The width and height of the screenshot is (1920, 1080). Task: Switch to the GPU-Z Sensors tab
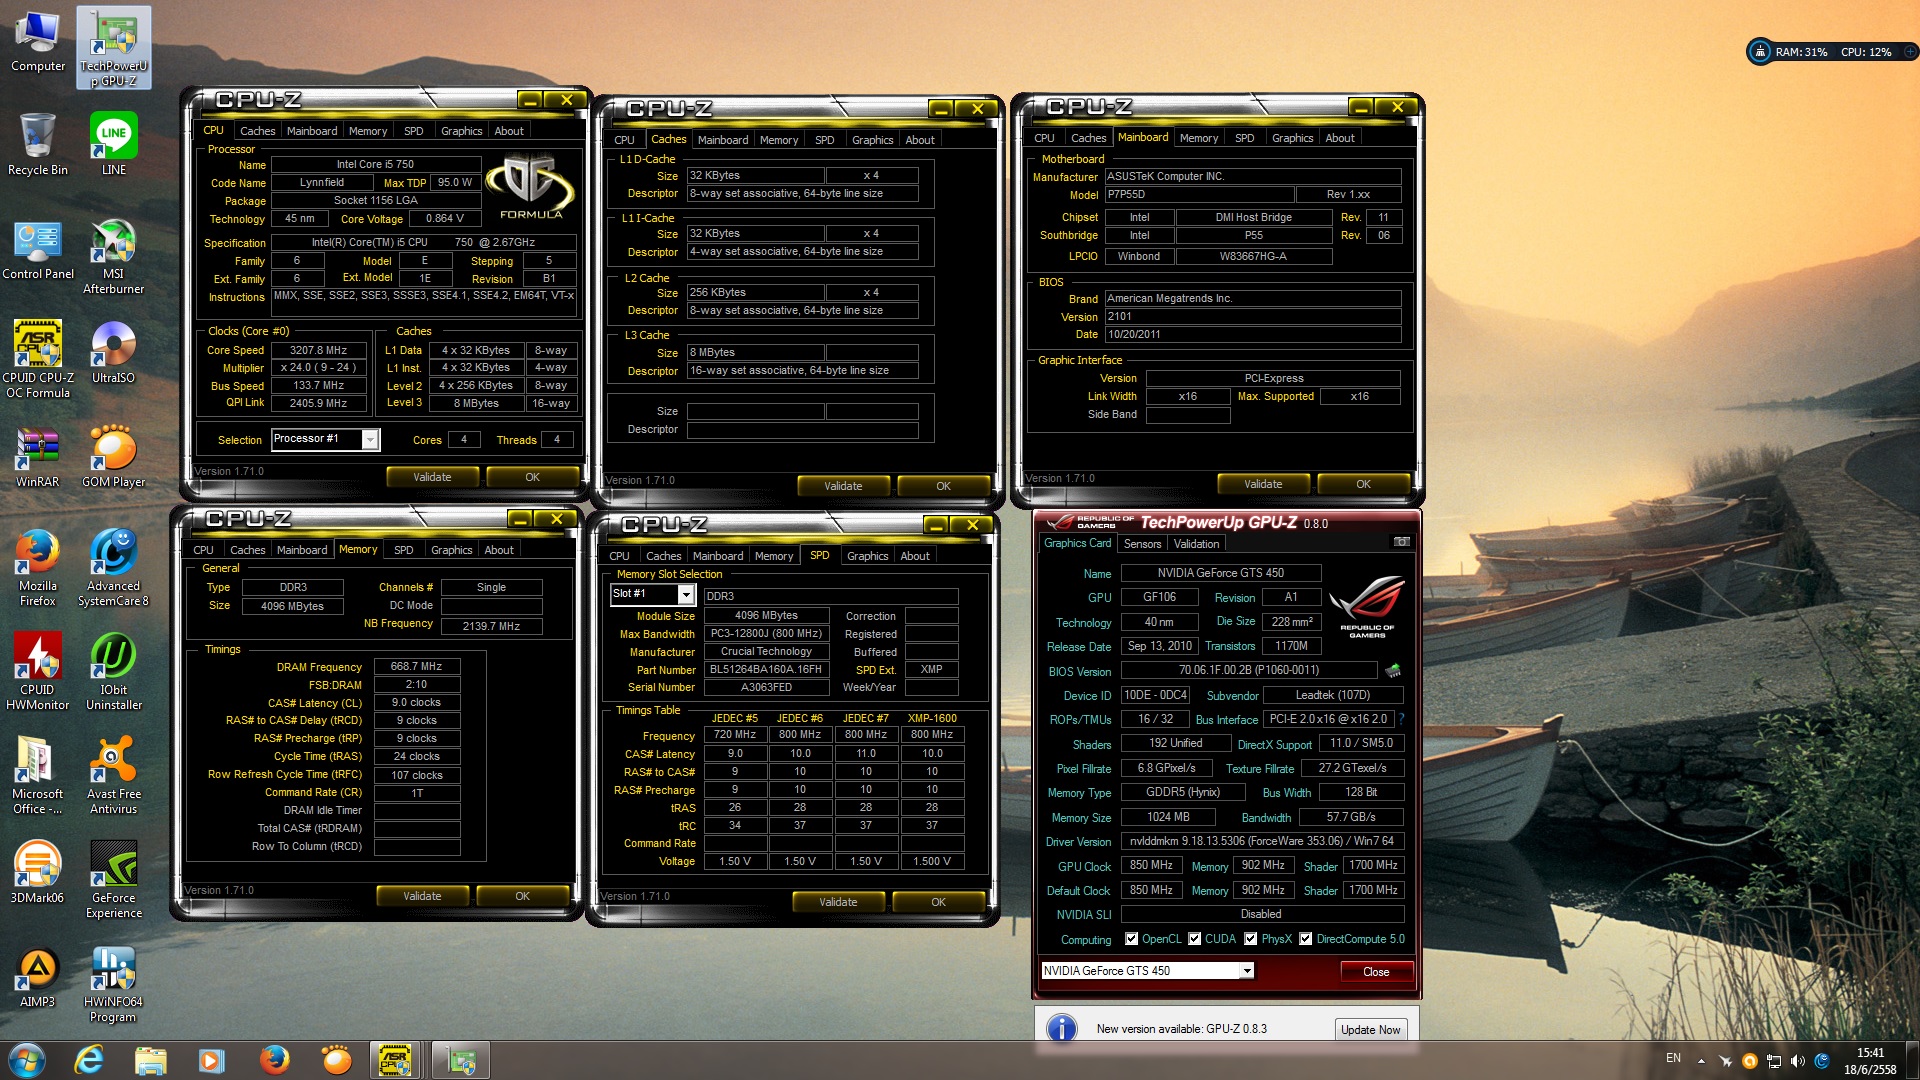[x=1142, y=544]
